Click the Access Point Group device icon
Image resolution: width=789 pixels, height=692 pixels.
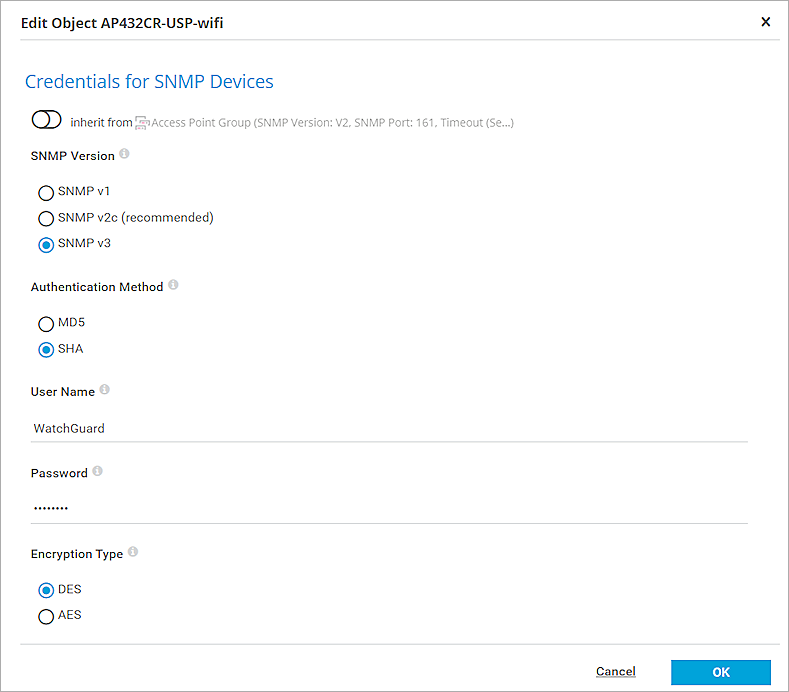(x=141, y=123)
